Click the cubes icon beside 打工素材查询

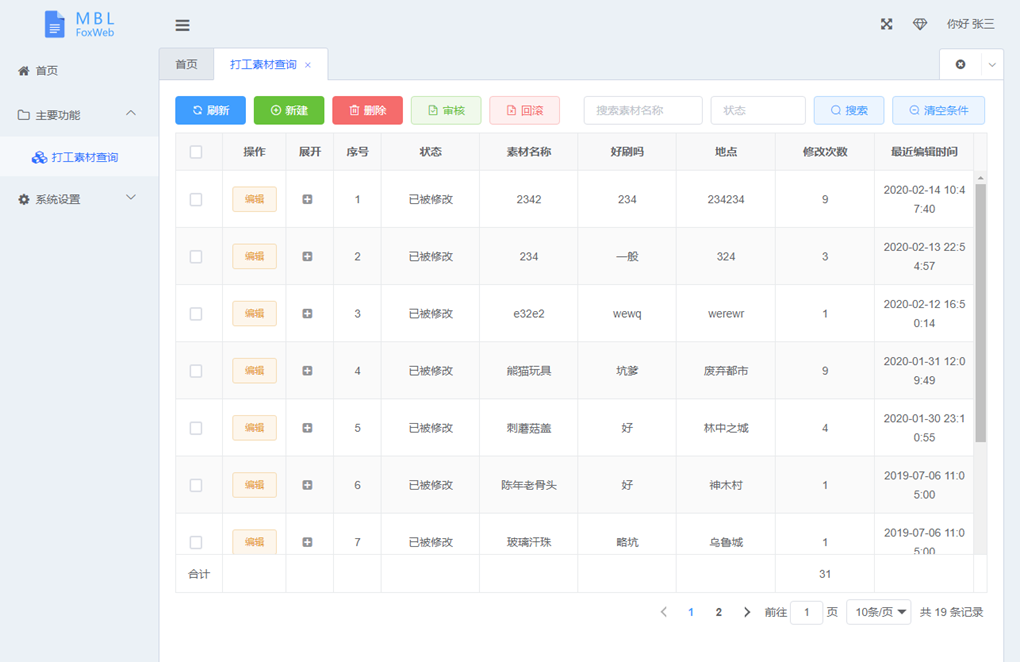click(39, 157)
